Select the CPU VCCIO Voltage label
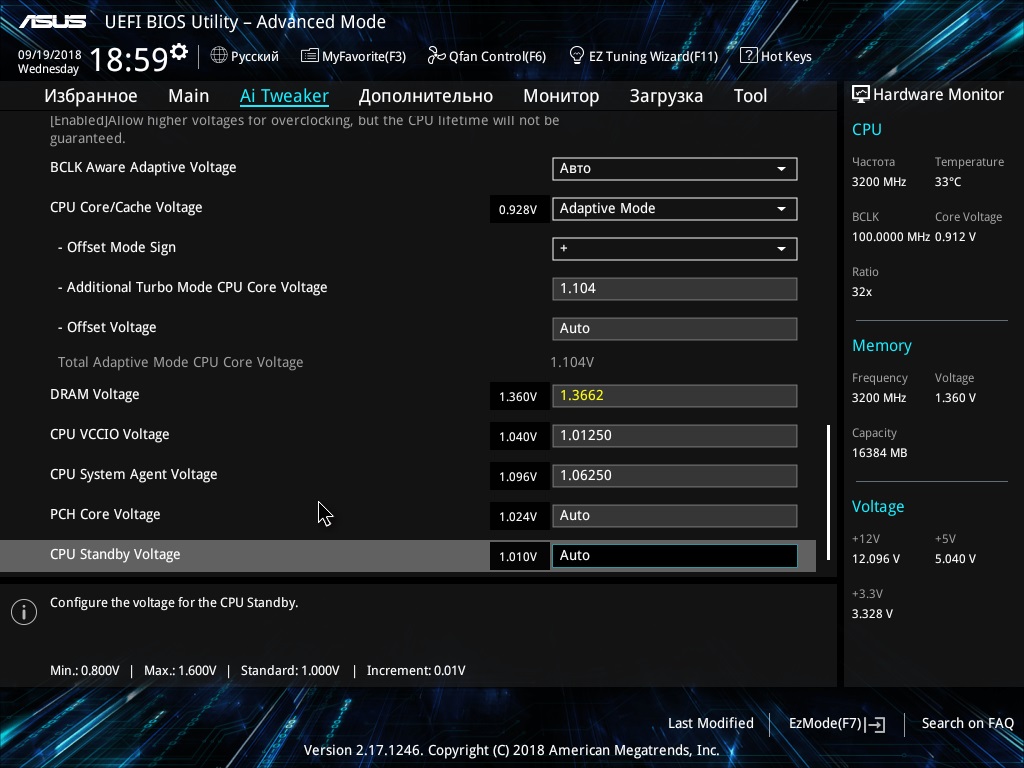Viewport: 1024px width, 768px height. click(110, 434)
